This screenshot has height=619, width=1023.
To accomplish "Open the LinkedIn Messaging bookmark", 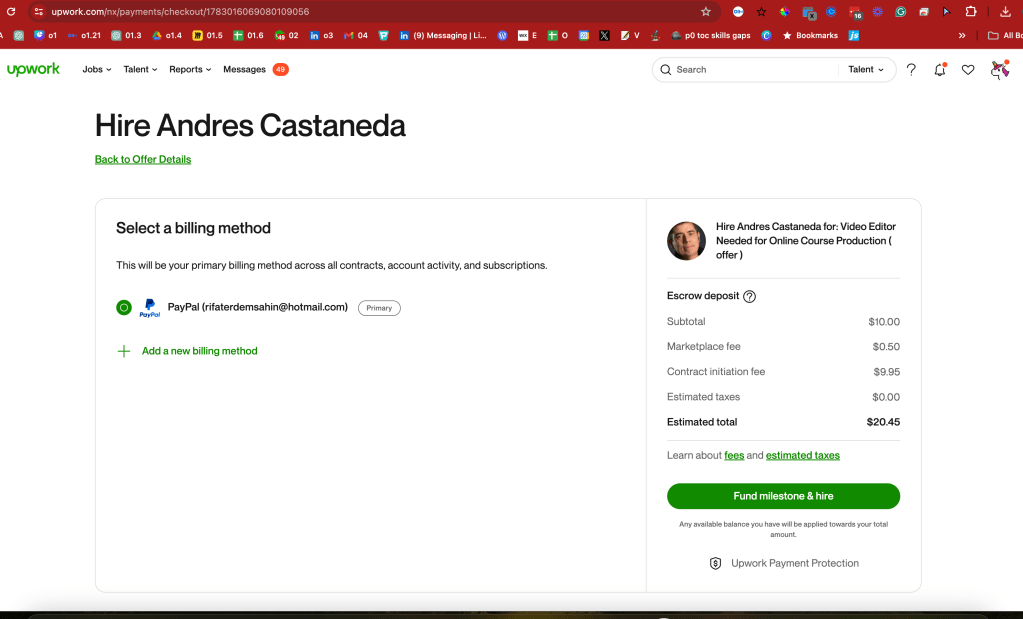I will point(443,35).
